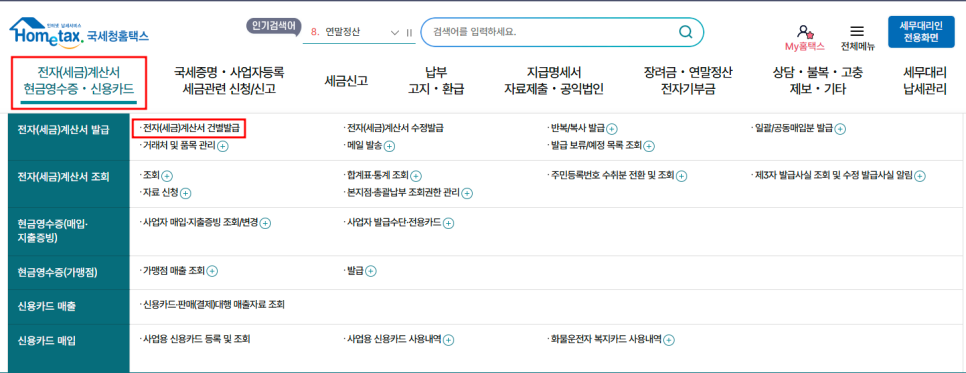Click the search magnifier icon

pyautogui.click(x=685, y=31)
